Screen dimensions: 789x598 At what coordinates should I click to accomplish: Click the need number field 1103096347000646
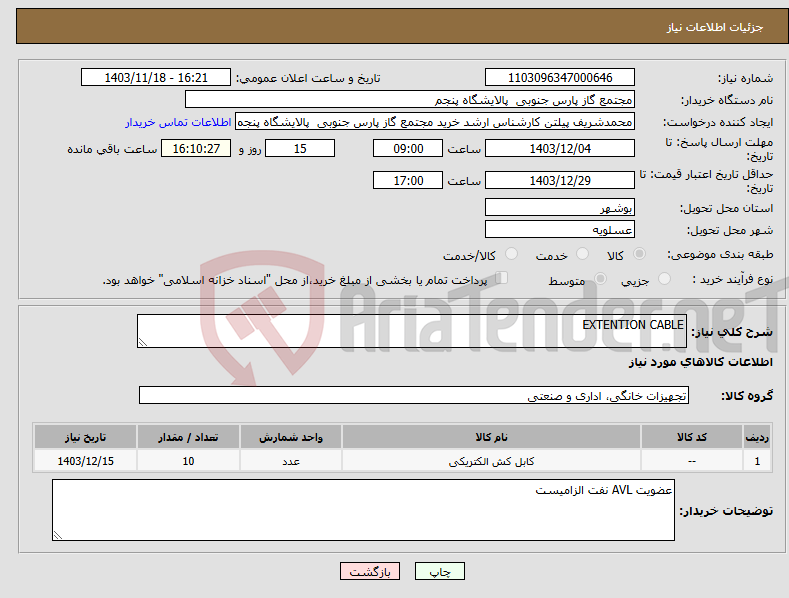pos(560,78)
